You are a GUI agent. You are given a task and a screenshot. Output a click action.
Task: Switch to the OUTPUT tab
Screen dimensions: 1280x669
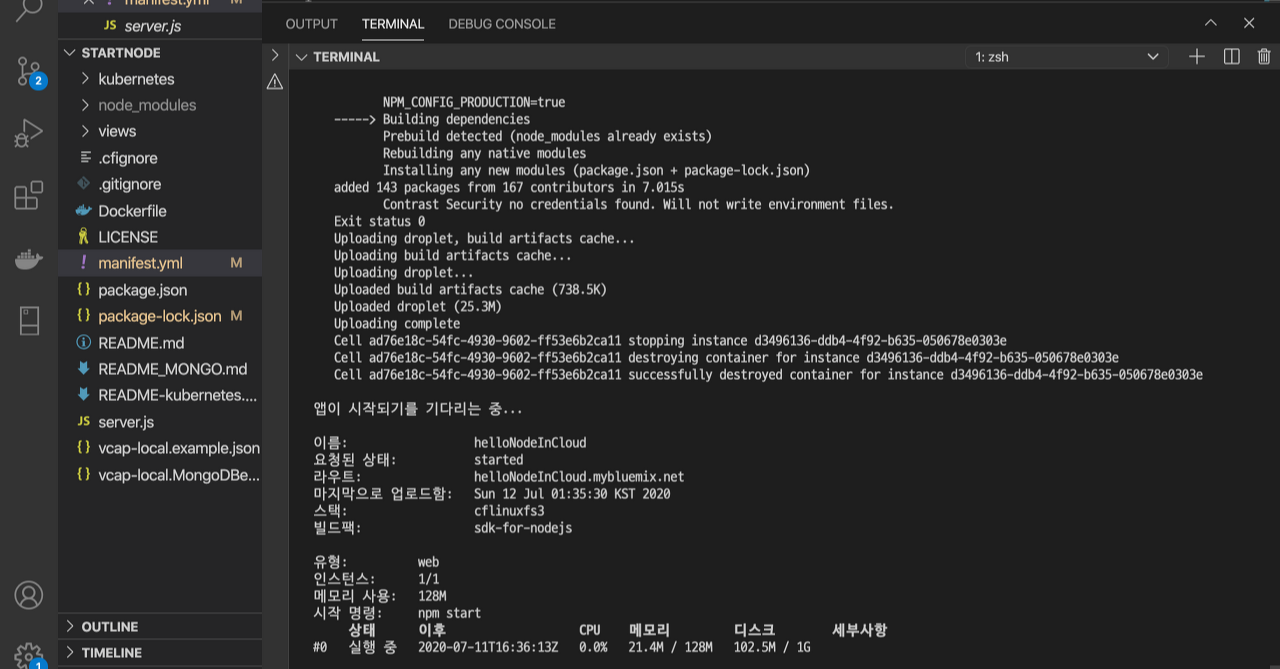tap(311, 23)
